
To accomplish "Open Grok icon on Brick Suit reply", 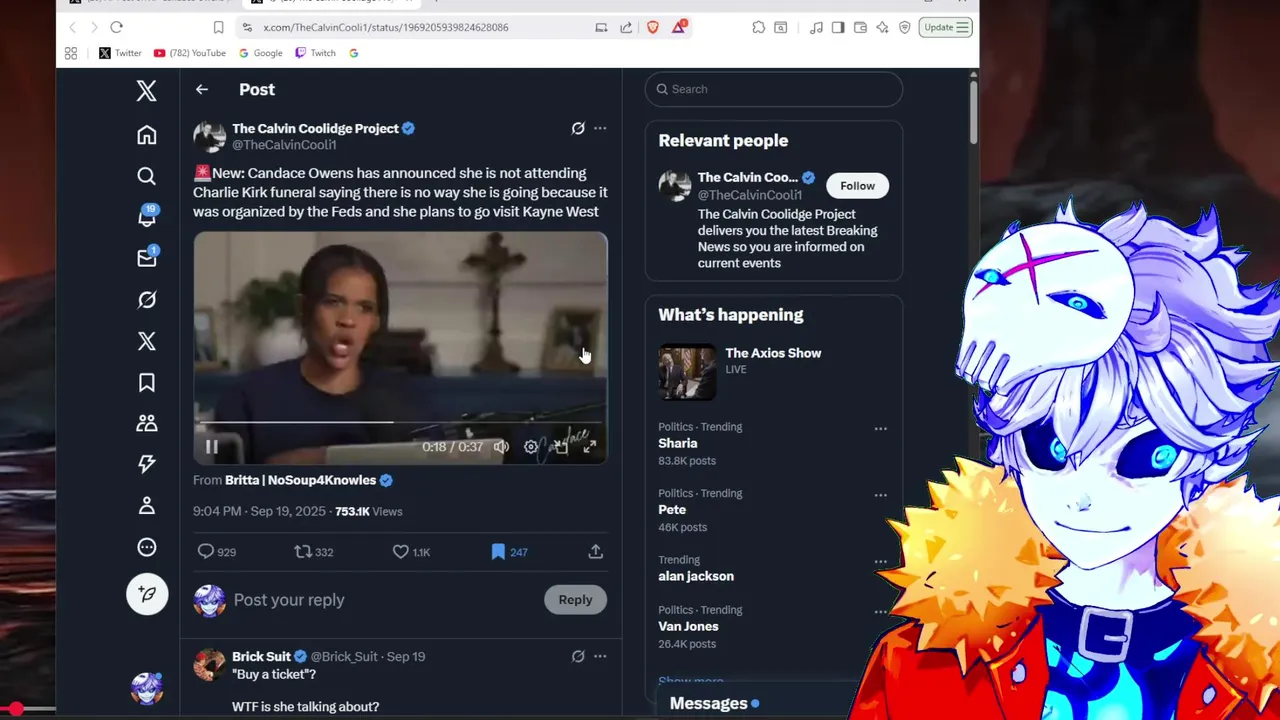I will click(578, 657).
